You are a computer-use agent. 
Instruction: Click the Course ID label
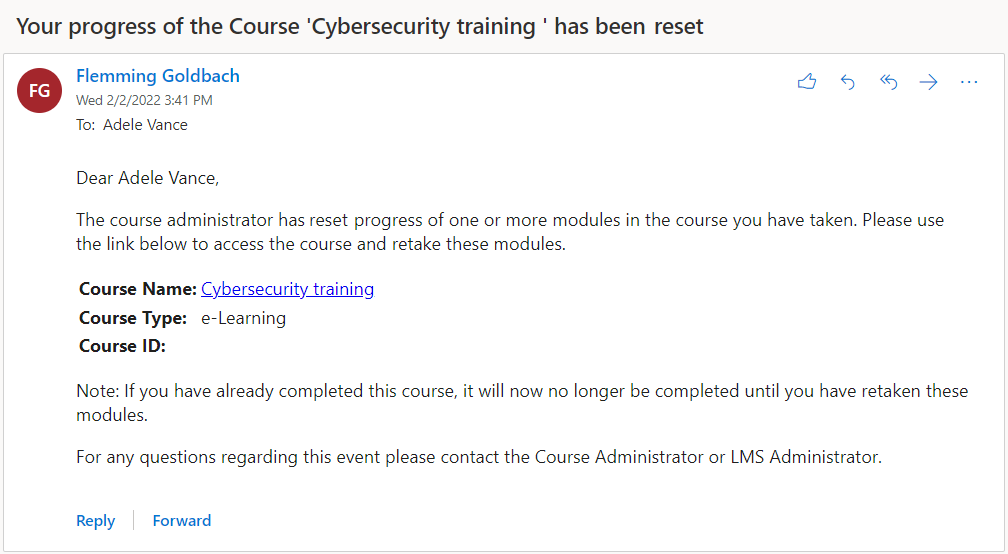point(122,347)
